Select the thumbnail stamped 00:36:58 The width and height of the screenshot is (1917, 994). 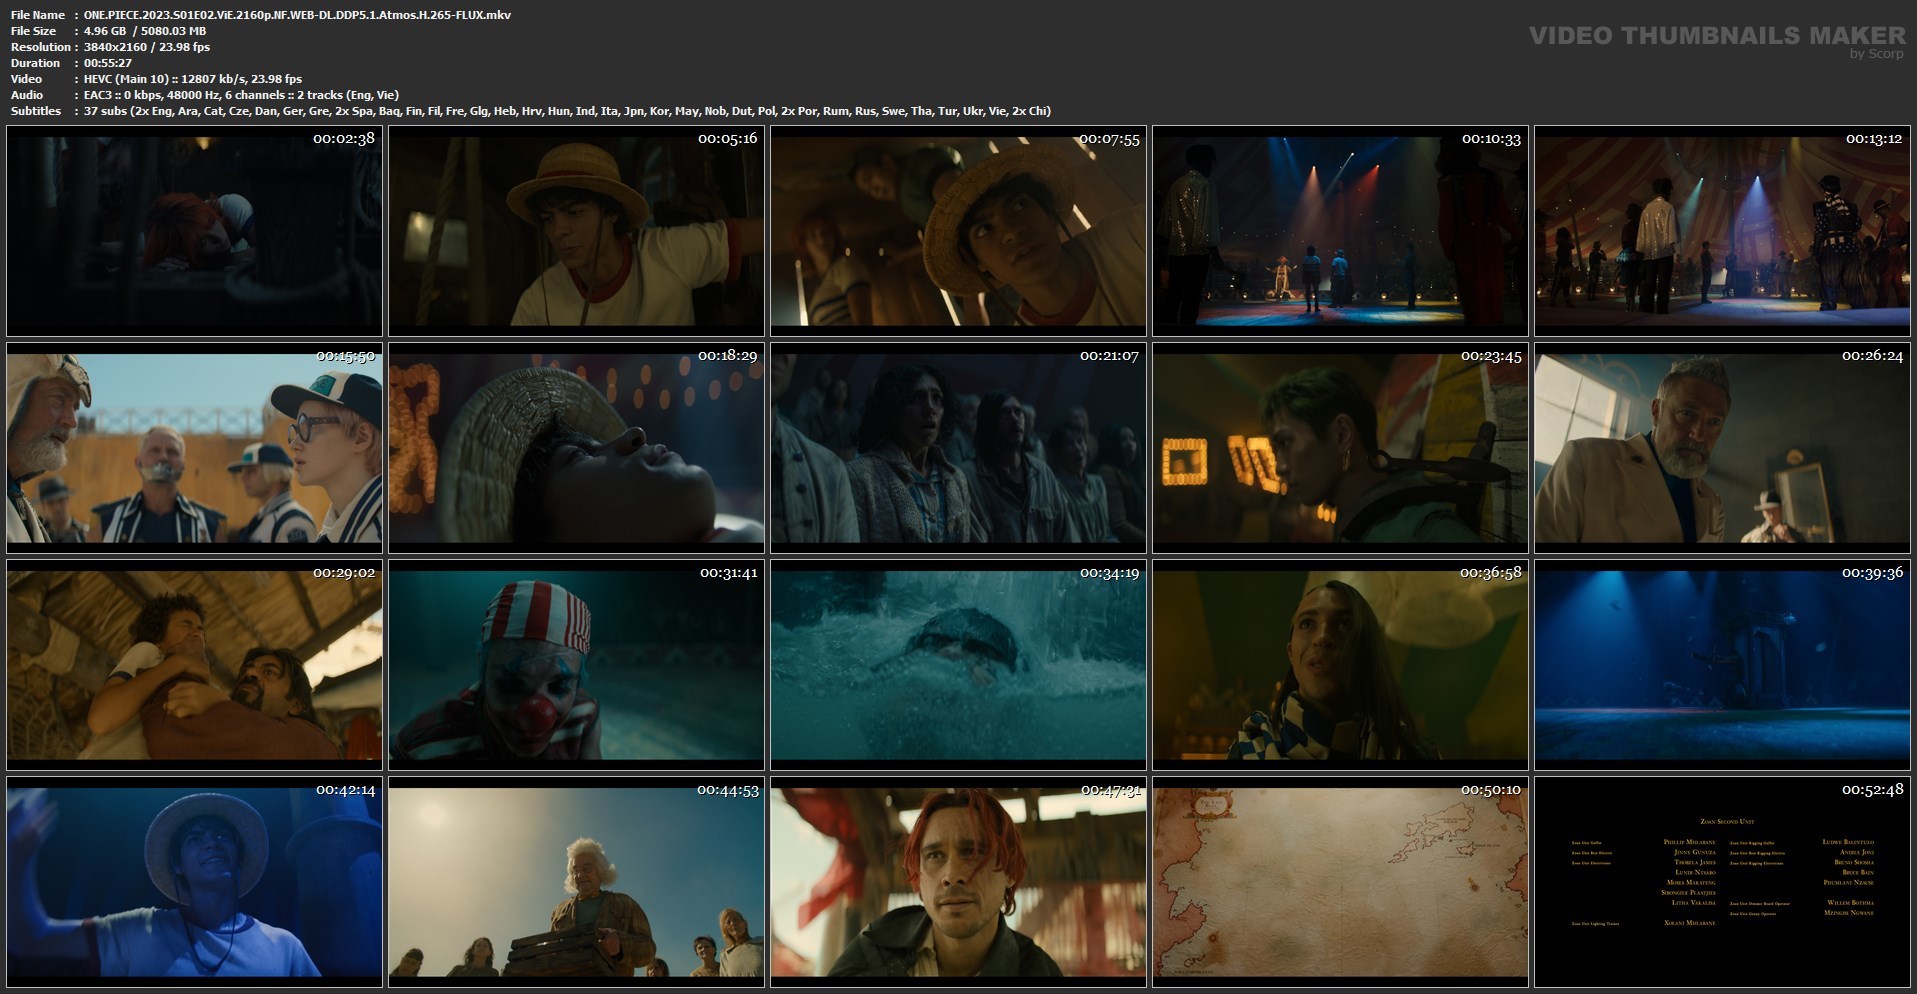pos(1340,665)
